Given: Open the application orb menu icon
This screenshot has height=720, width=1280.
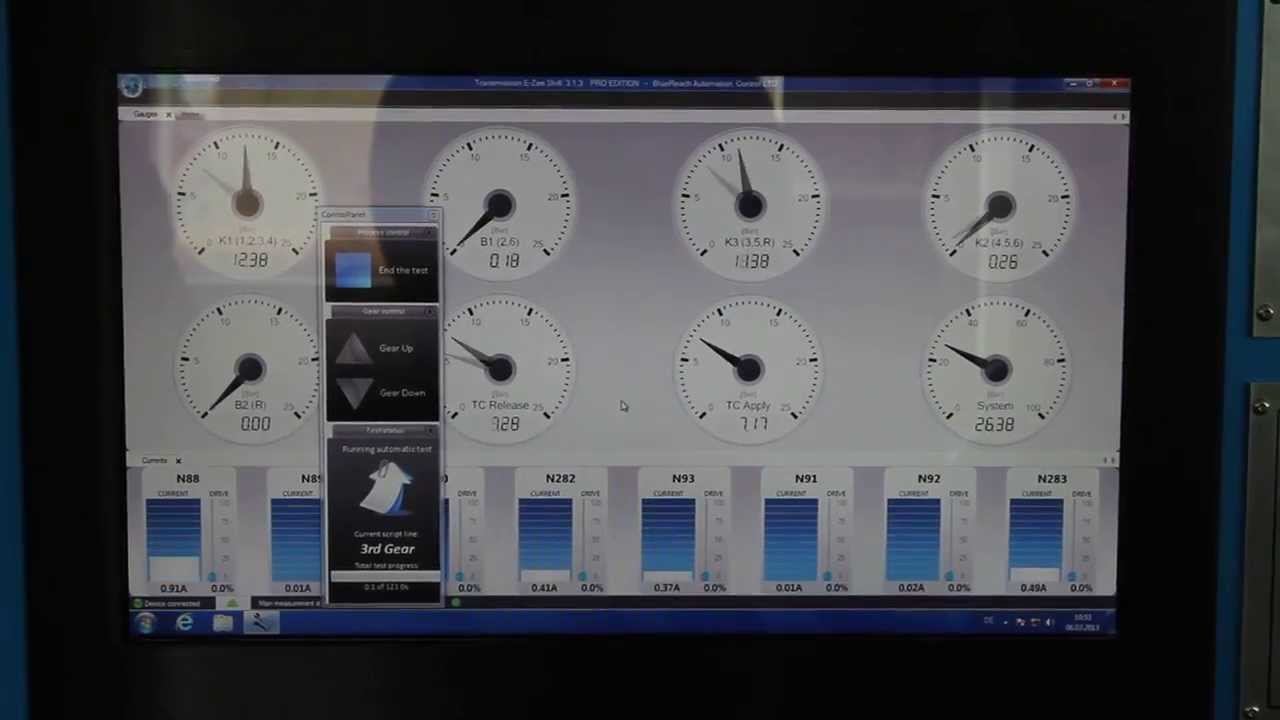Looking at the screenshot, I should pyautogui.click(x=132, y=87).
